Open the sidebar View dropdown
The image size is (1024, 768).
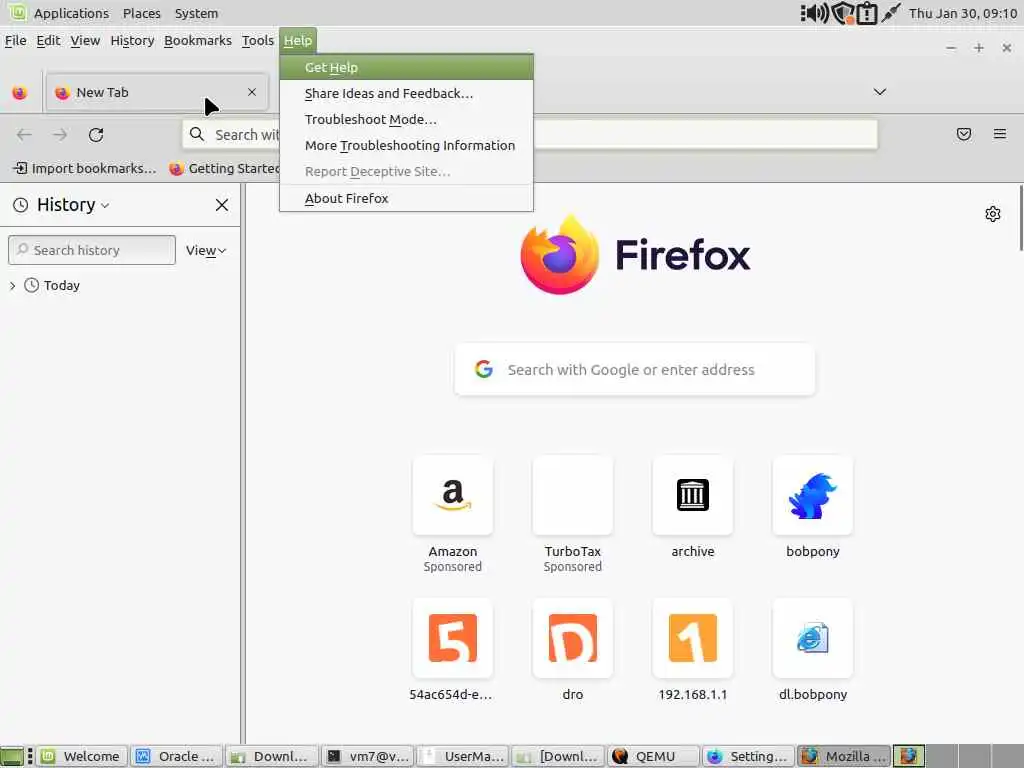(x=206, y=251)
